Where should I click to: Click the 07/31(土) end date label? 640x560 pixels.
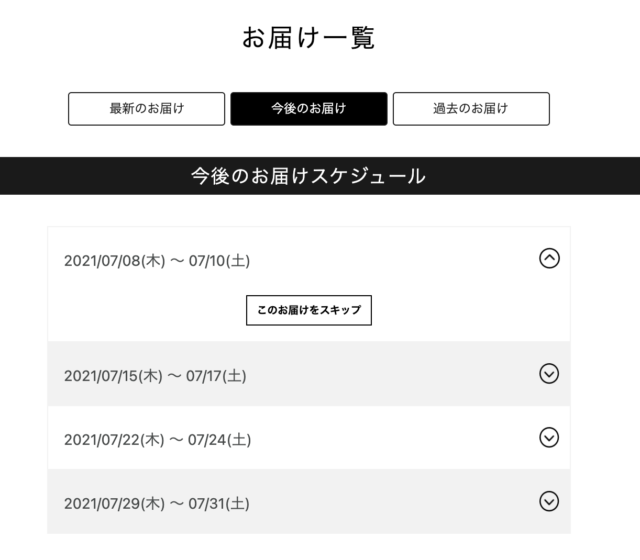click(x=219, y=504)
